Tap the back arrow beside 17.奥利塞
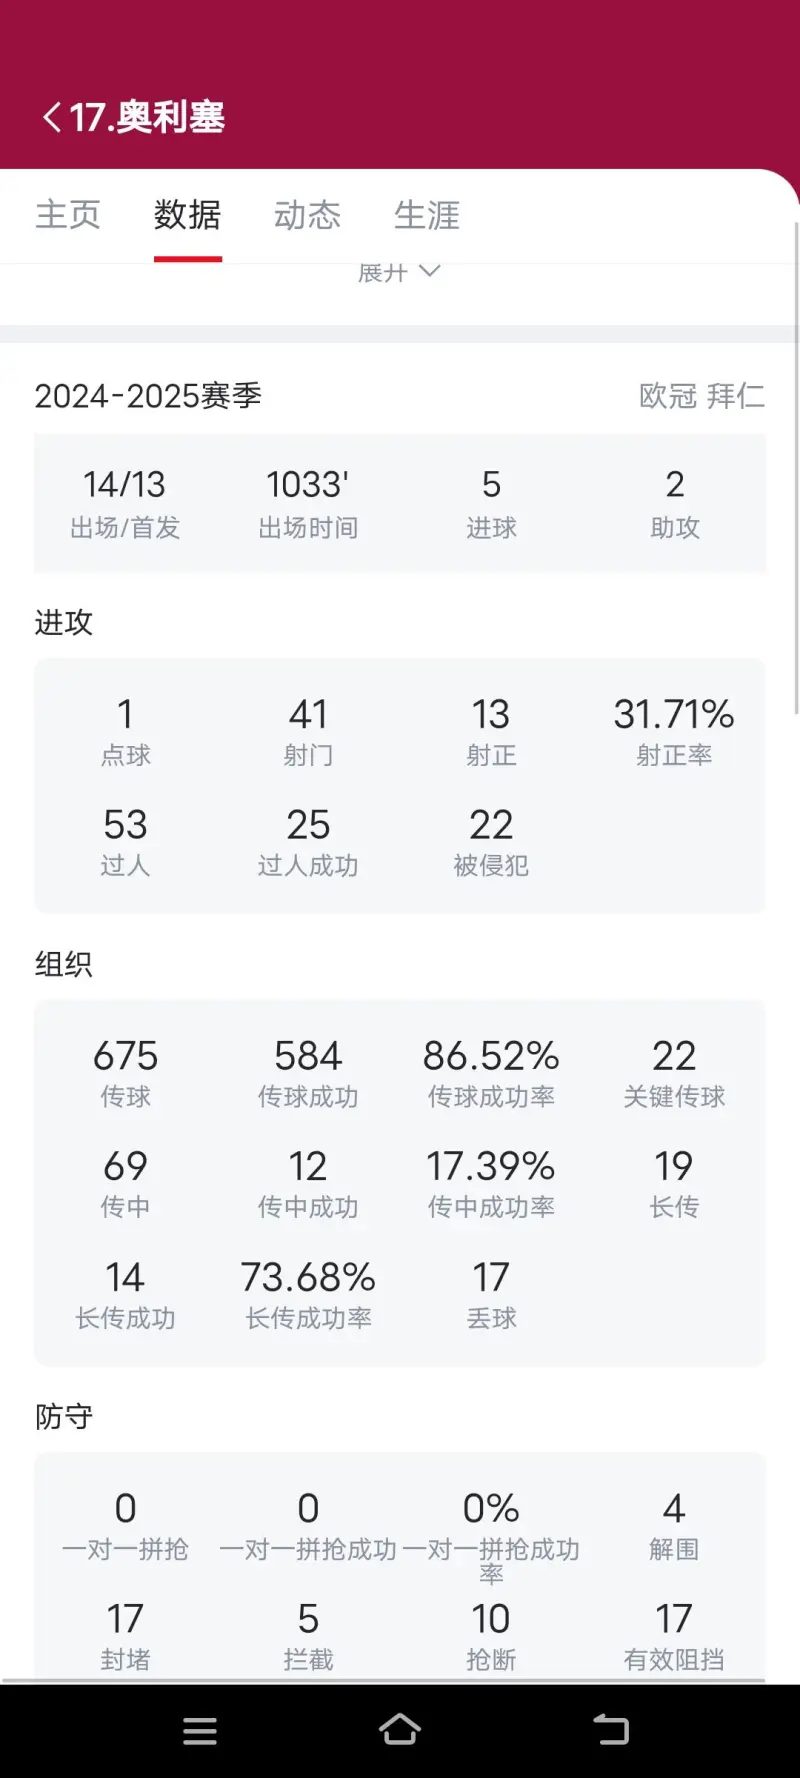800x1778 pixels. coord(52,117)
